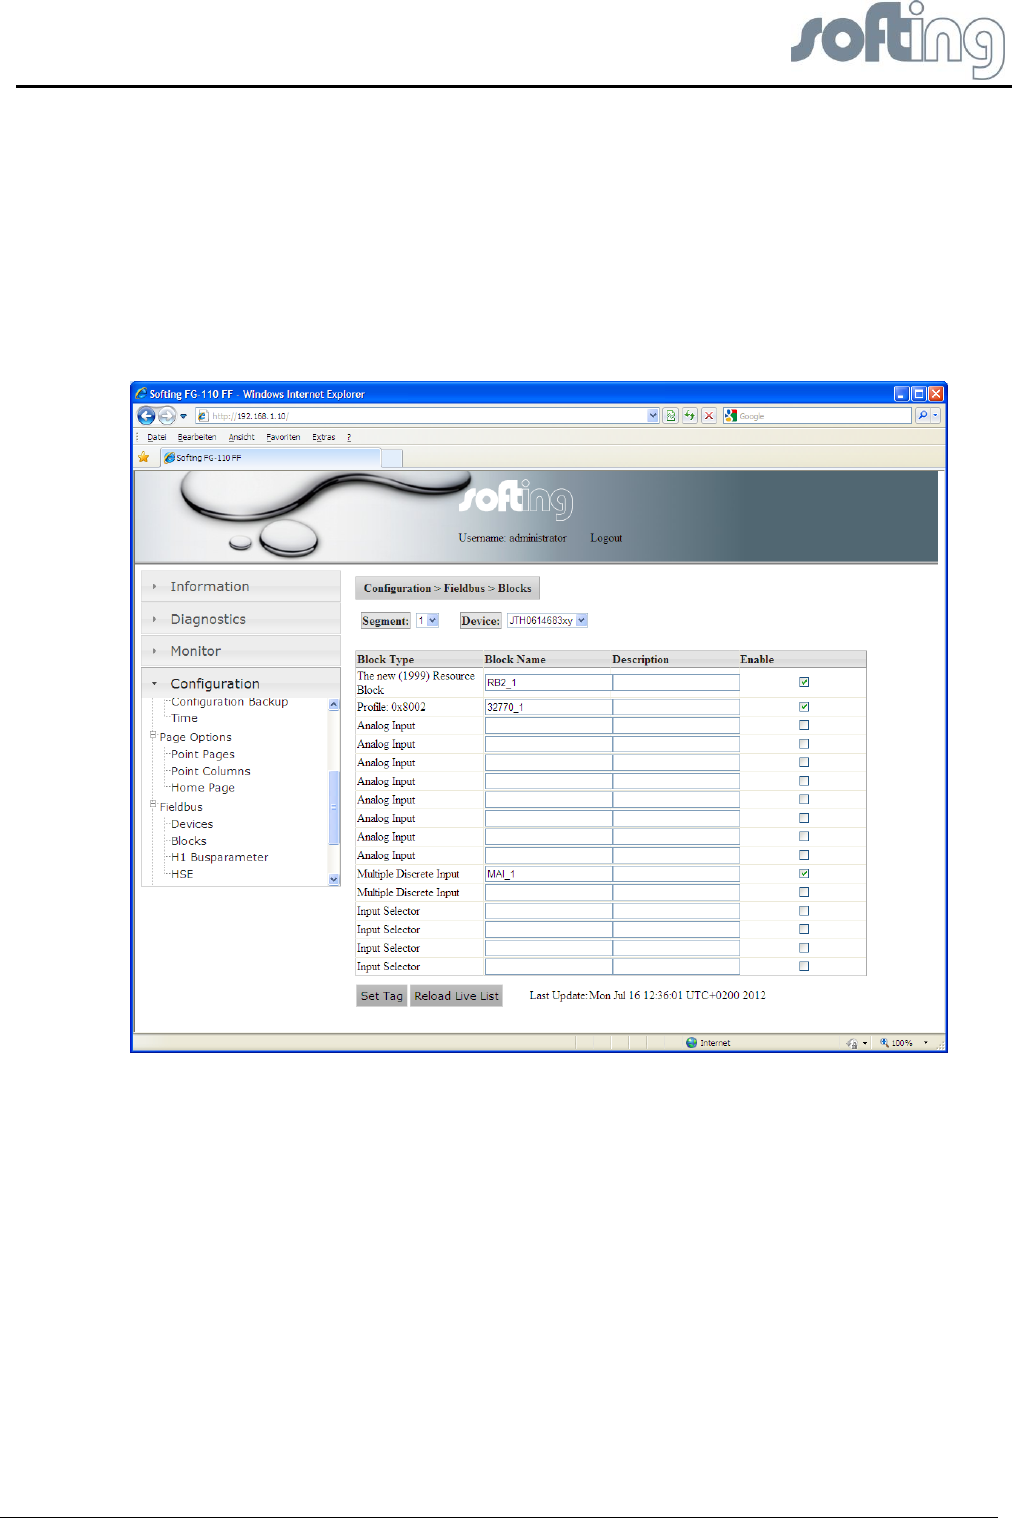Click Description field for Resource Block row
This screenshot has width=1012, height=1518.
(x=676, y=683)
